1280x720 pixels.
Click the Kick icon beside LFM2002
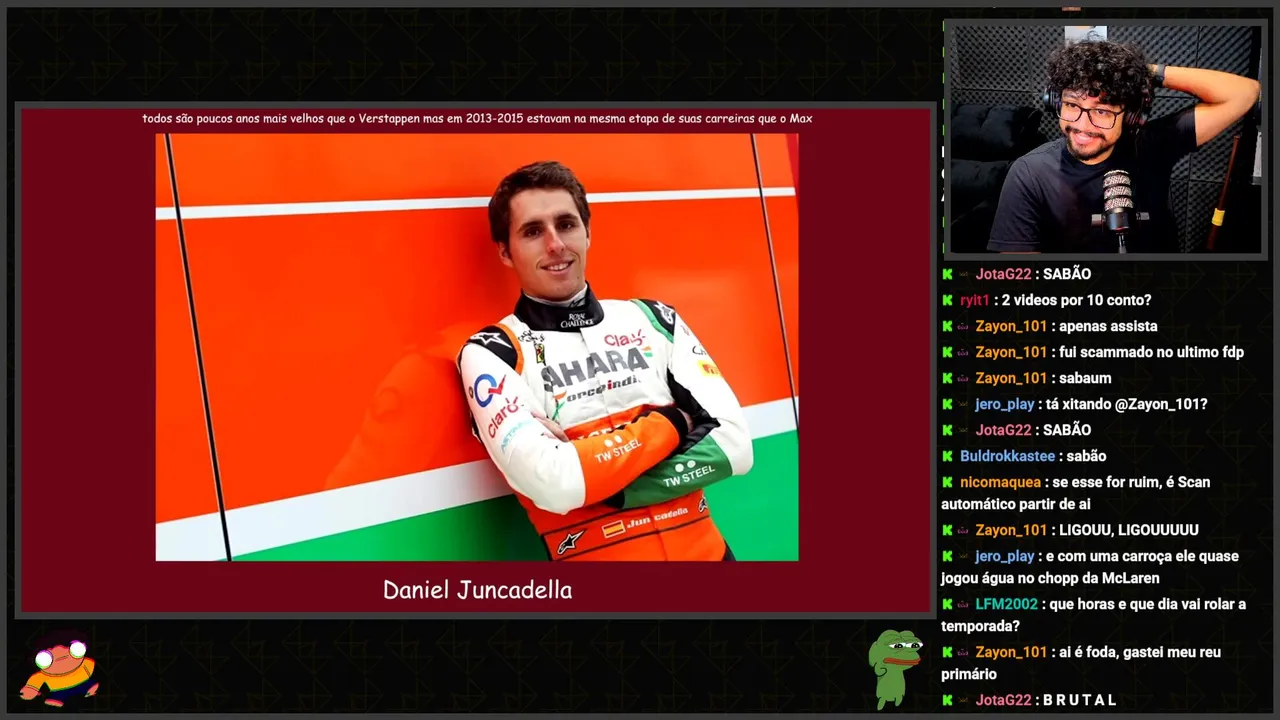(x=947, y=604)
